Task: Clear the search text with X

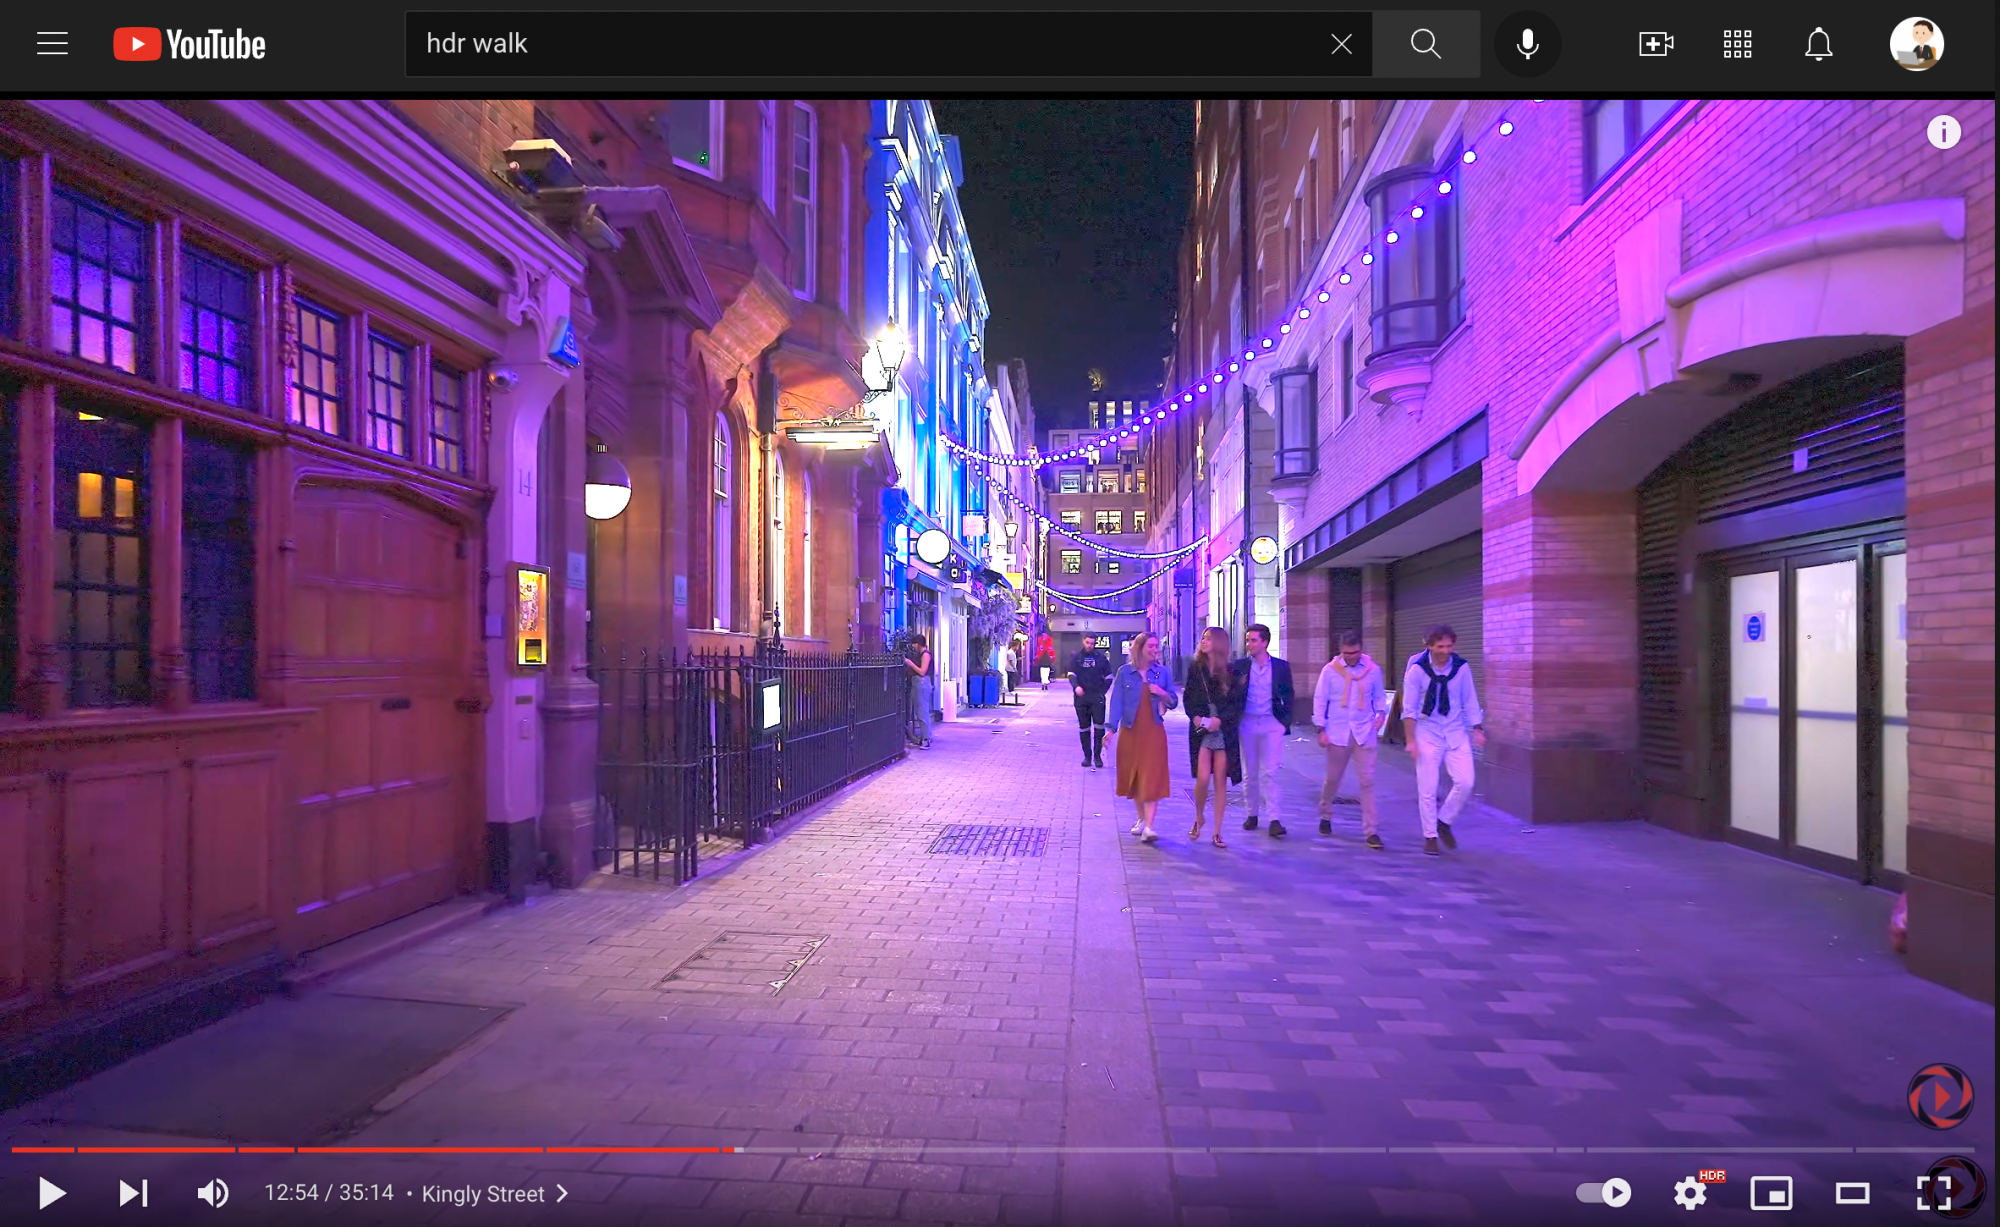Action: pyautogui.click(x=1341, y=44)
